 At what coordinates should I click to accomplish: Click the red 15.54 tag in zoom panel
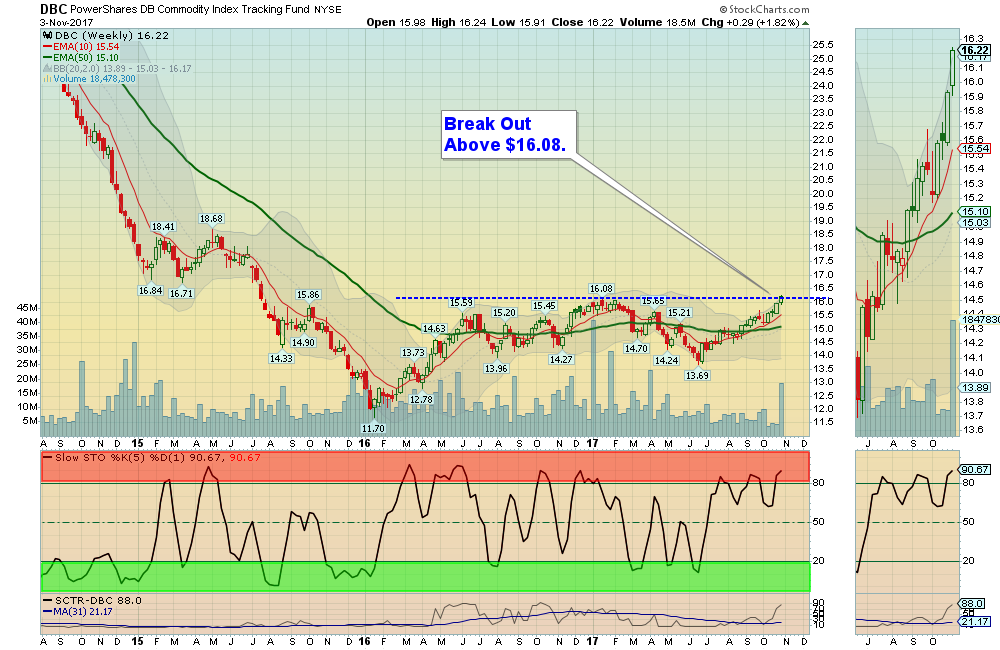(x=975, y=149)
